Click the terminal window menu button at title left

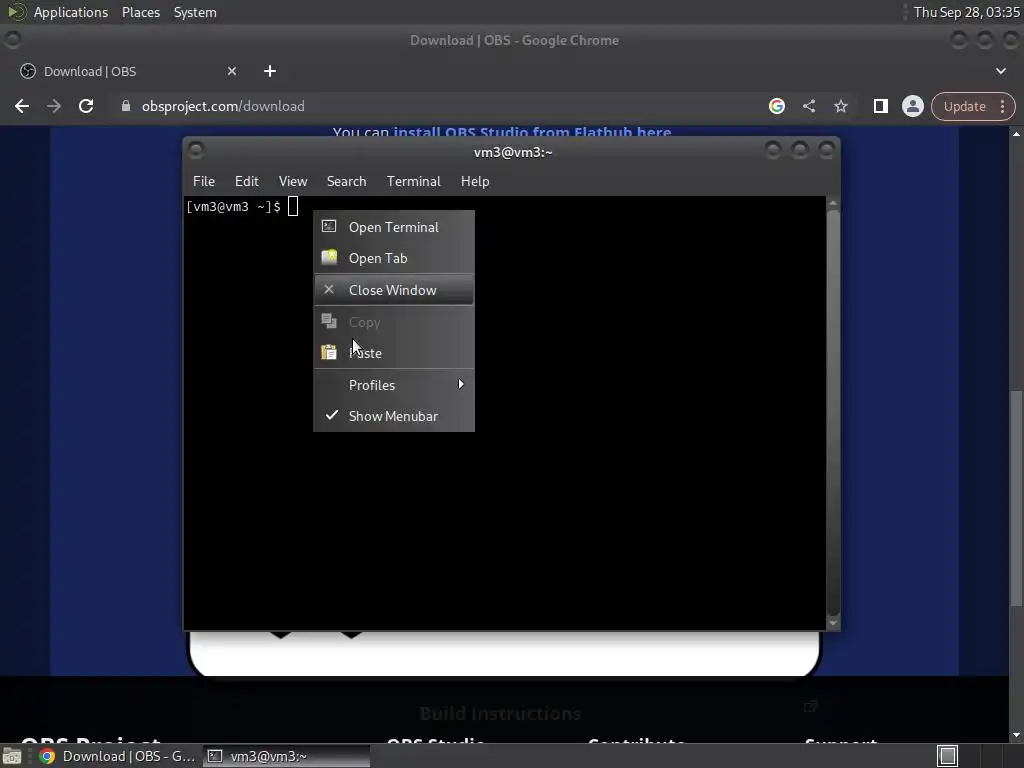196,151
